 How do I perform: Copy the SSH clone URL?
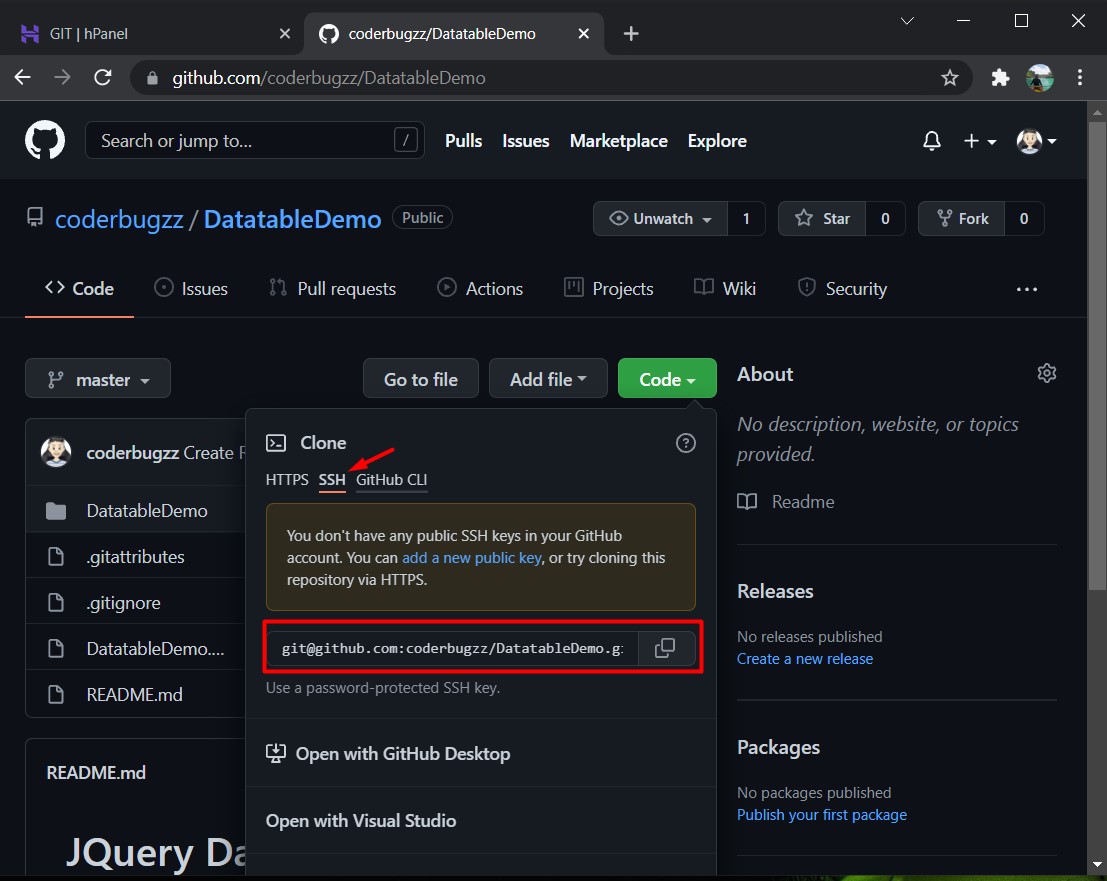click(665, 648)
